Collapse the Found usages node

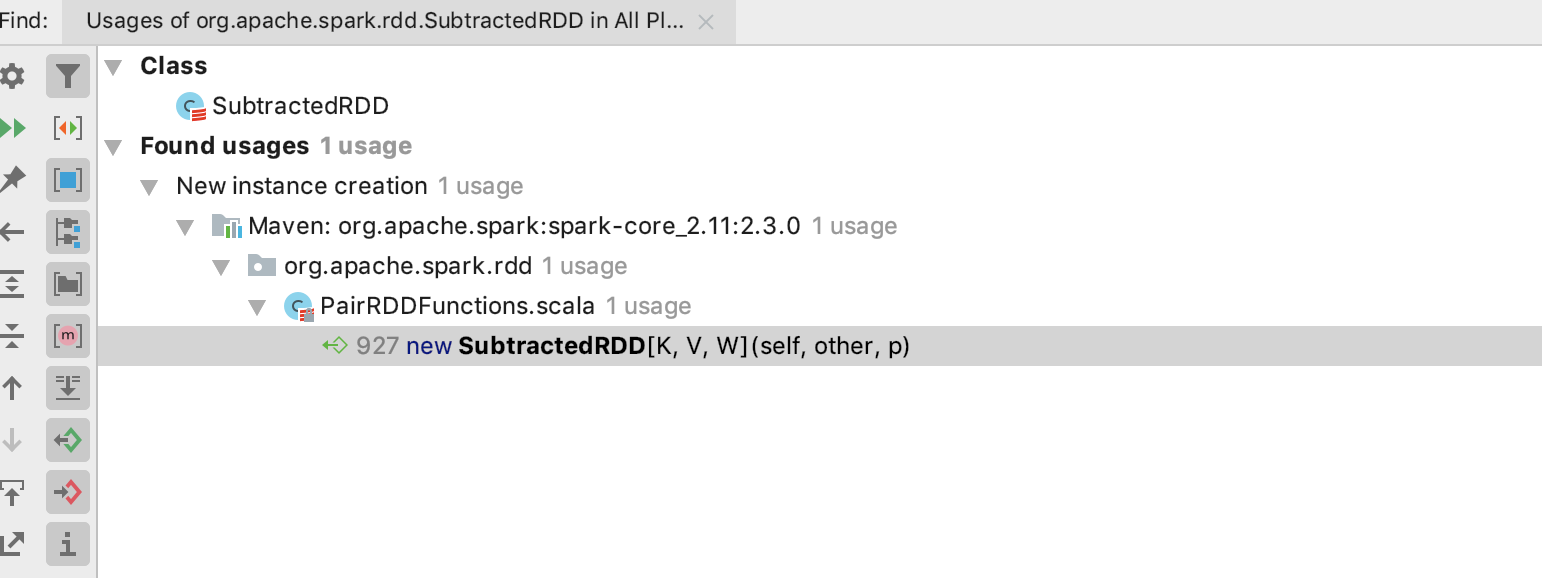tap(114, 146)
